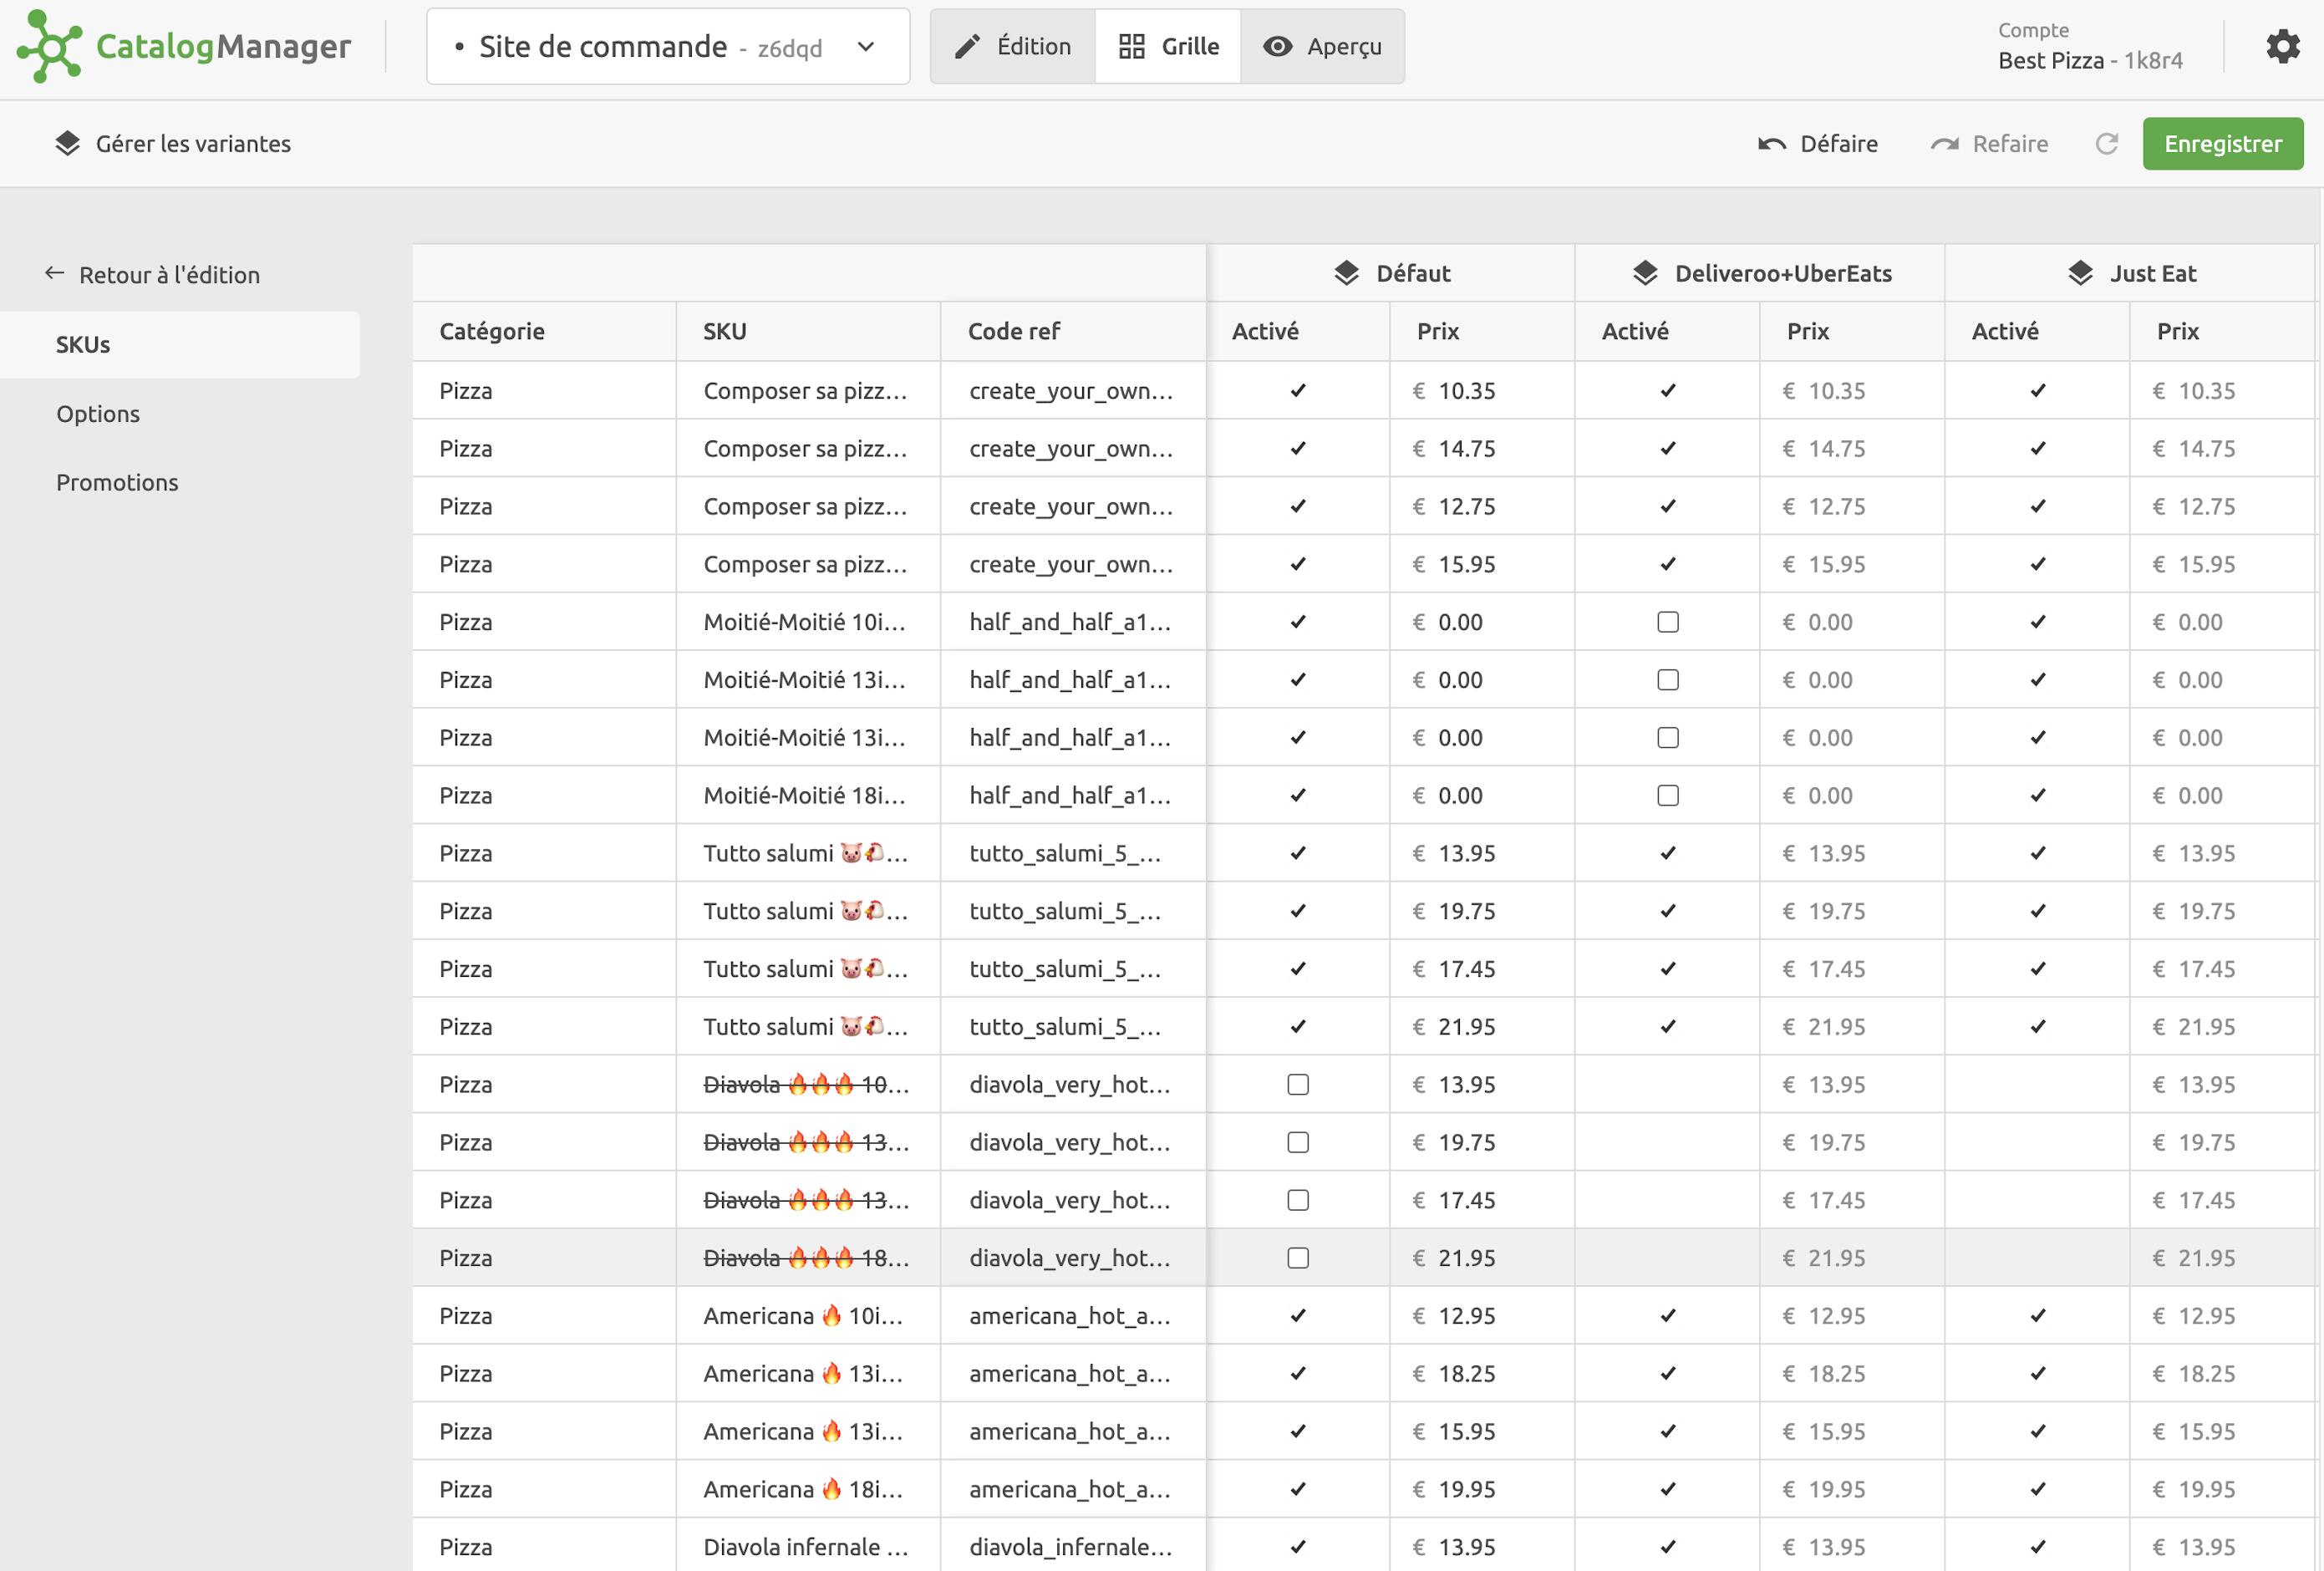
Task: Click the undo arrow icon by Défaire
Action: coord(1772,144)
